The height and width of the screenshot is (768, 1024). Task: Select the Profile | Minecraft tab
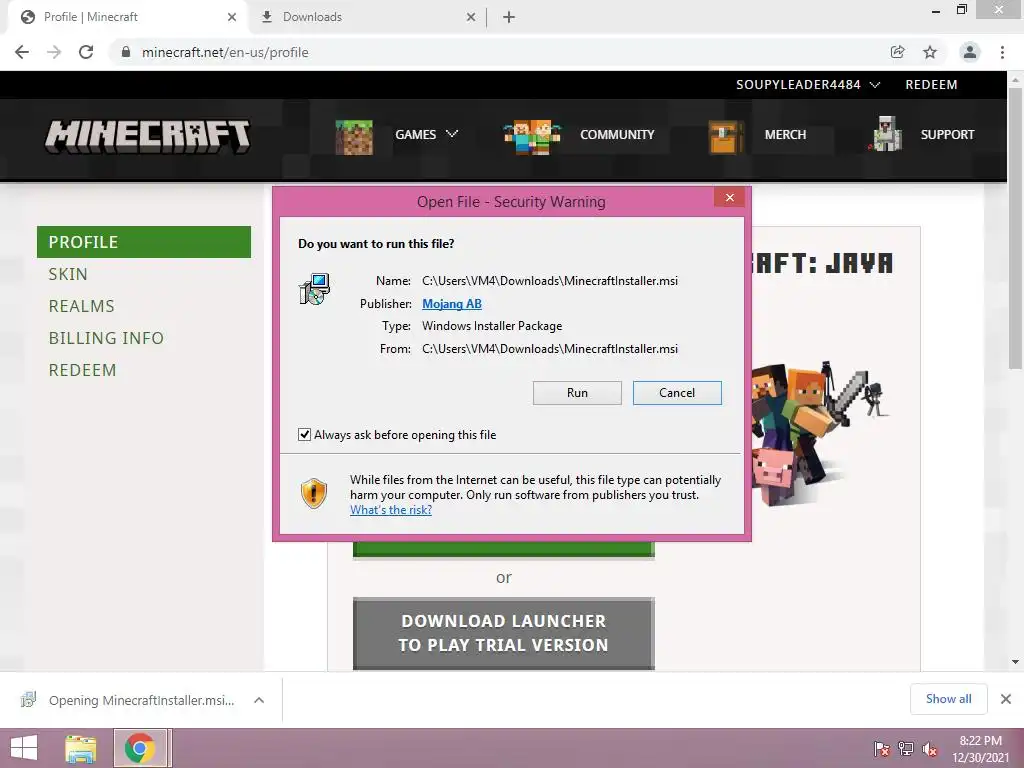tap(128, 17)
